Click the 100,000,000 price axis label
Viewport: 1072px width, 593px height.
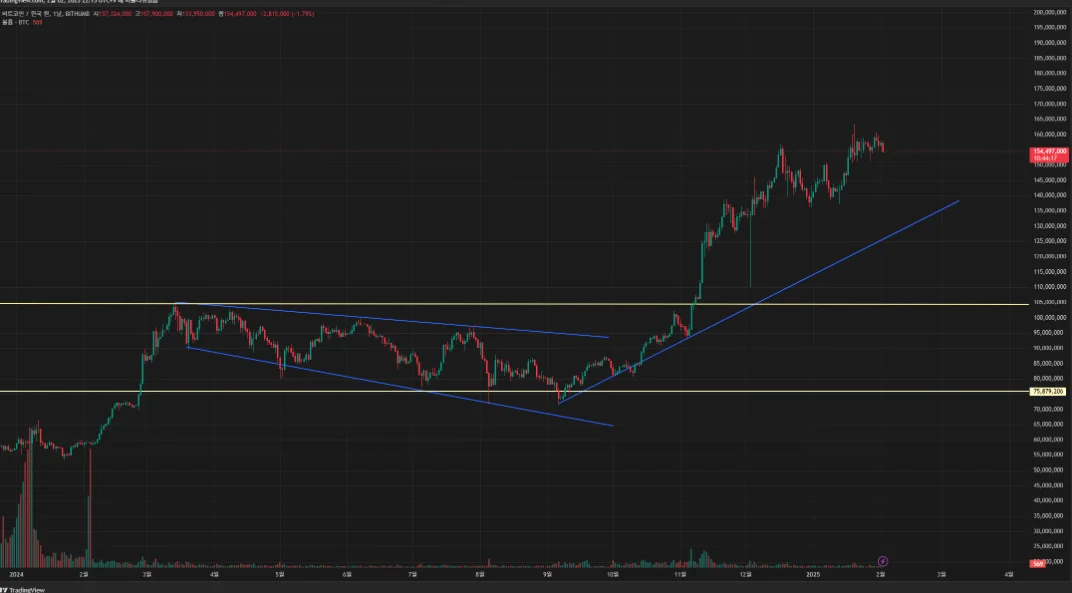[1050, 317]
